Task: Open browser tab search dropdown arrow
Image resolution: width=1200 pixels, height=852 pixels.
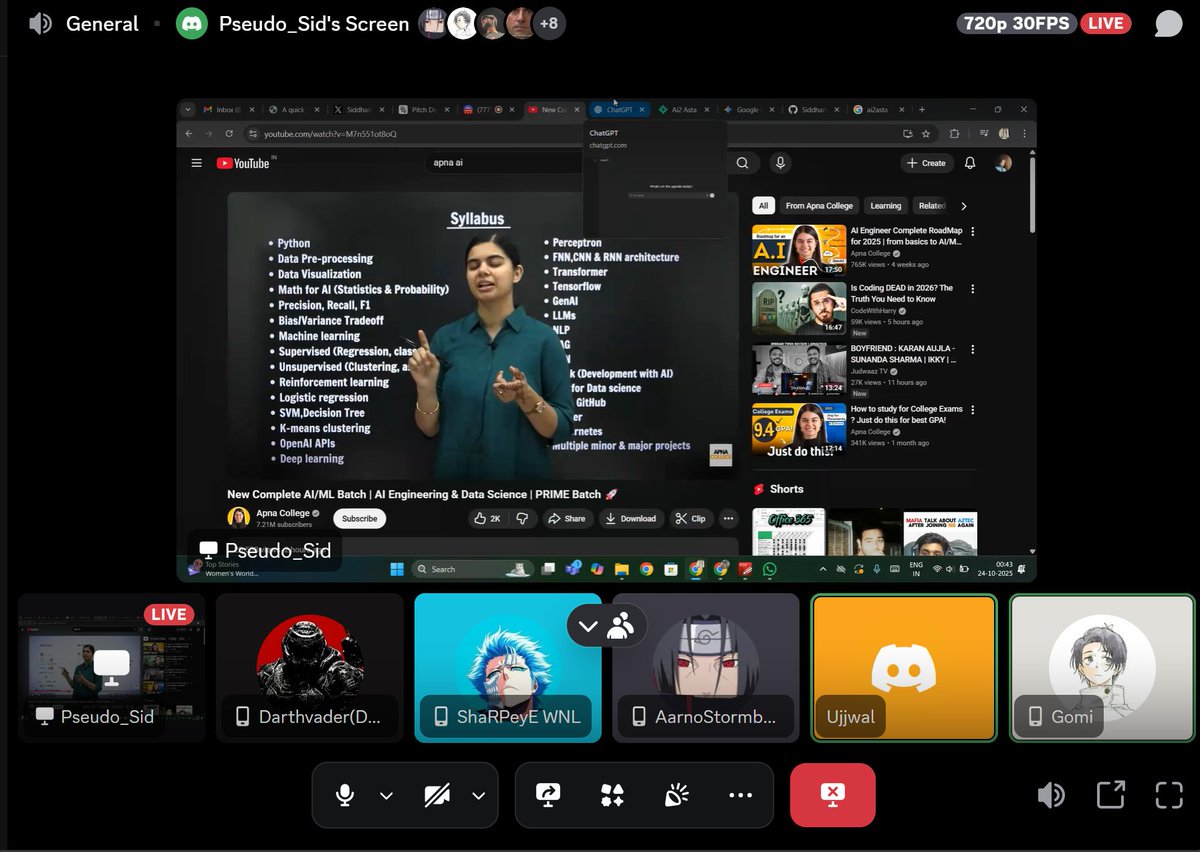Action: pyautogui.click(x=185, y=109)
